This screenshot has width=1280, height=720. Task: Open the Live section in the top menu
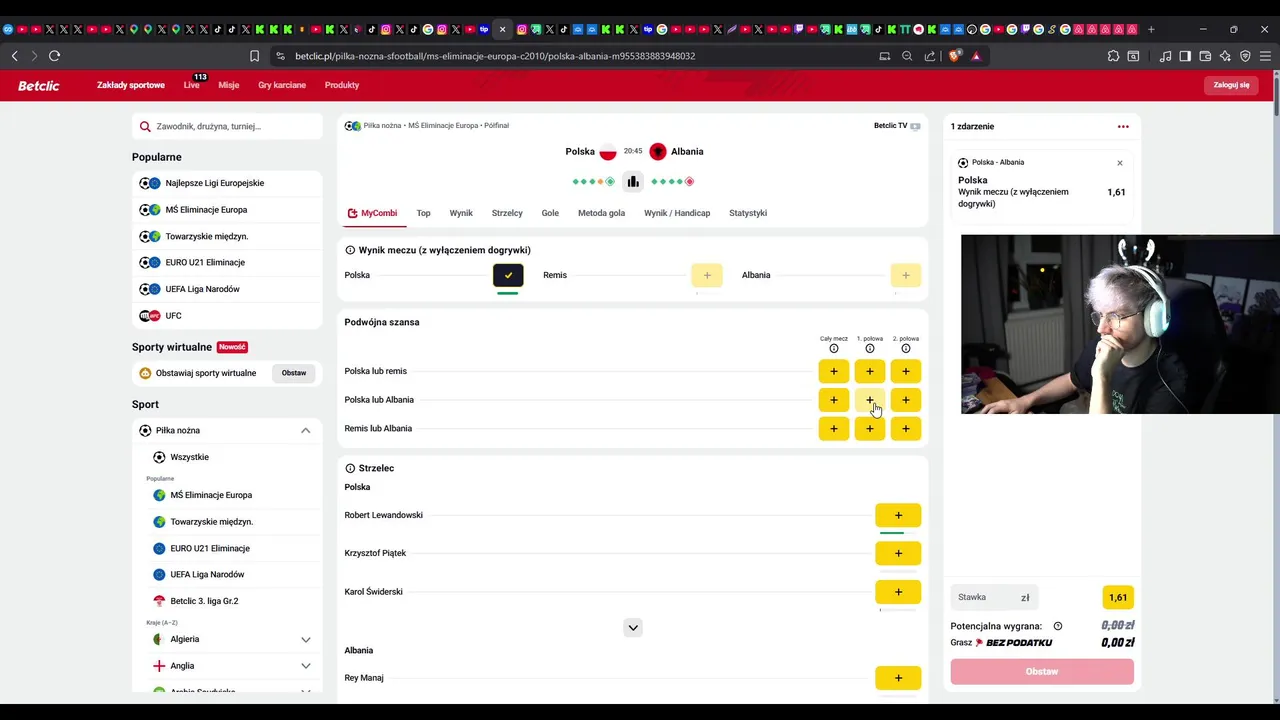pyautogui.click(x=192, y=85)
